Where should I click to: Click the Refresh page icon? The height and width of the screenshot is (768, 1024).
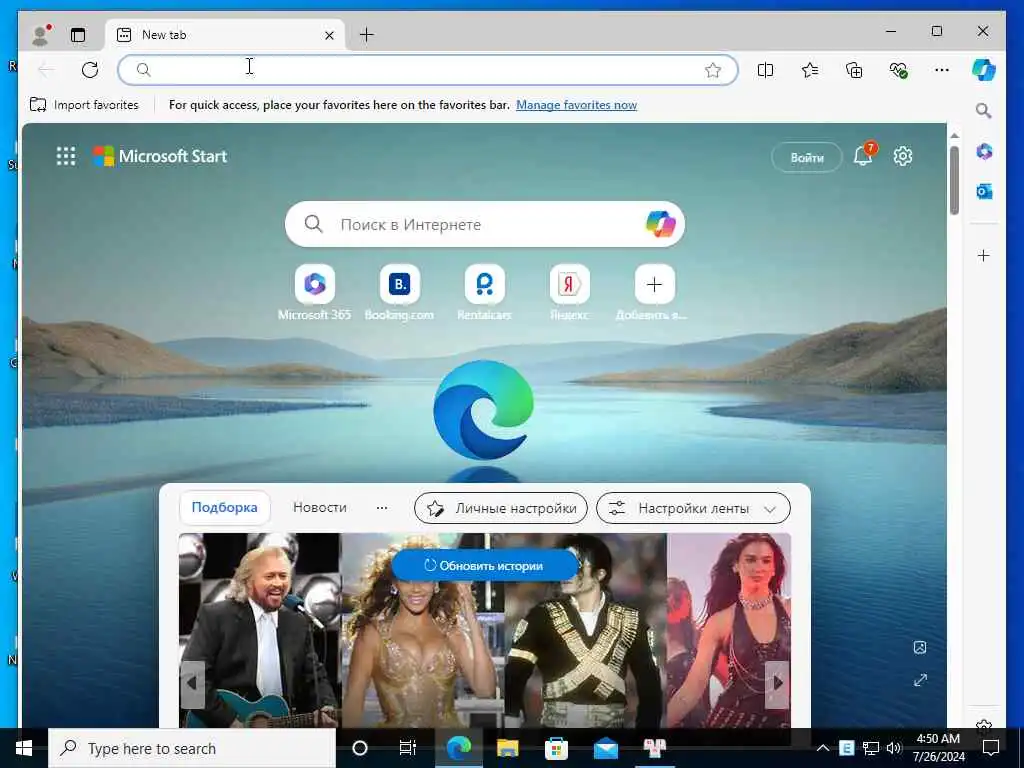(x=90, y=69)
